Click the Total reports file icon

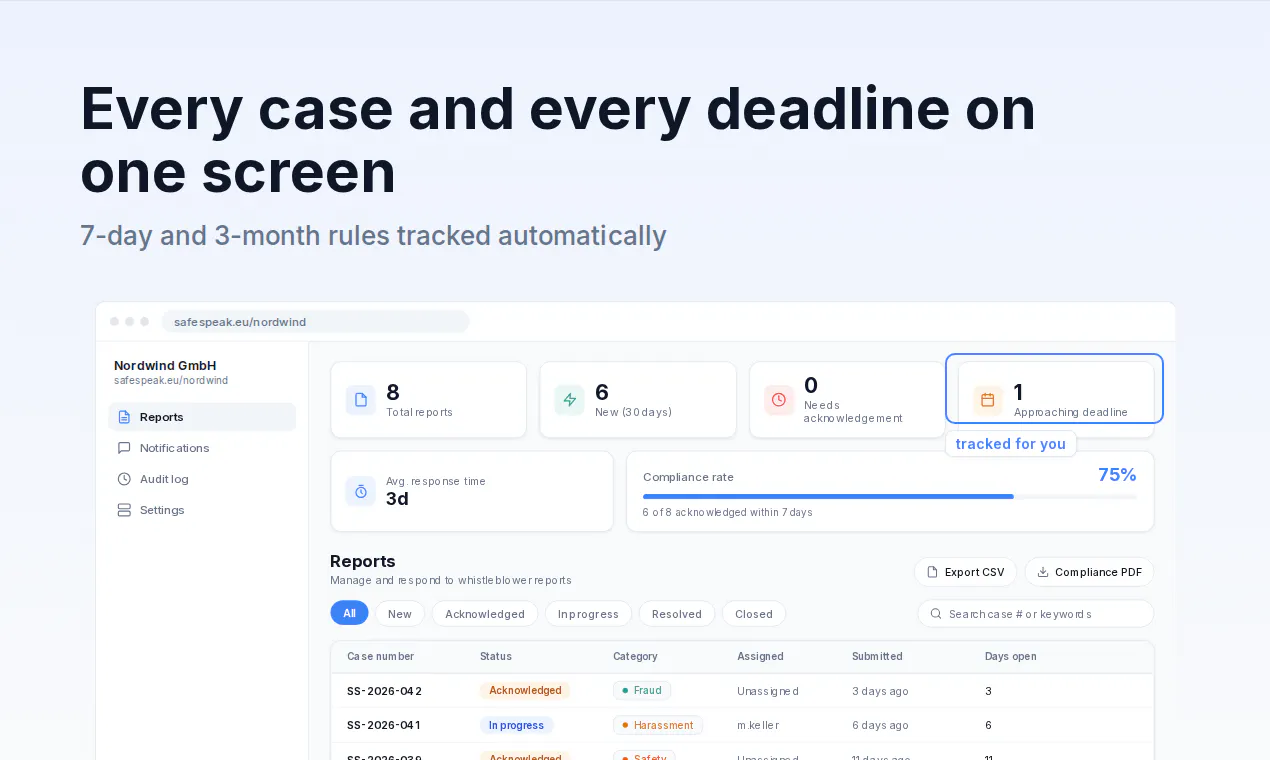click(361, 400)
